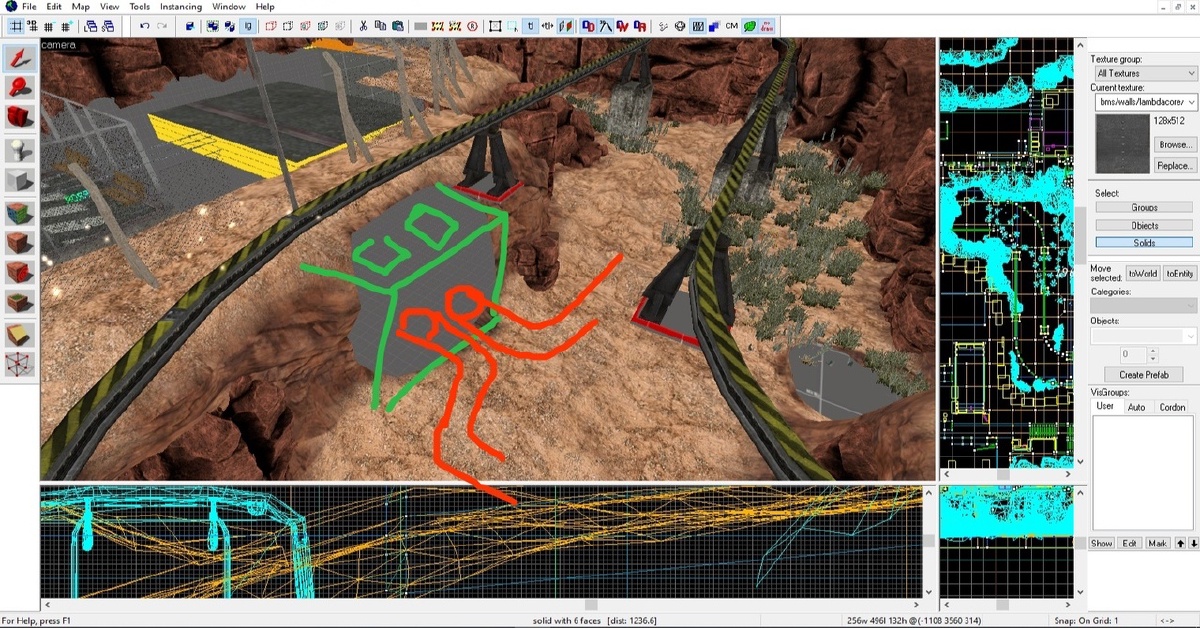Click the Create Prefab button

click(x=1144, y=372)
